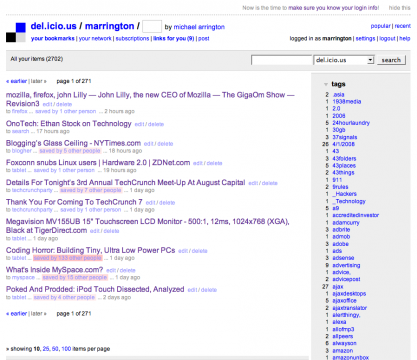417x360 pixels.
Task: Select the ajax tag in sidebar
Action: pos(337,287)
